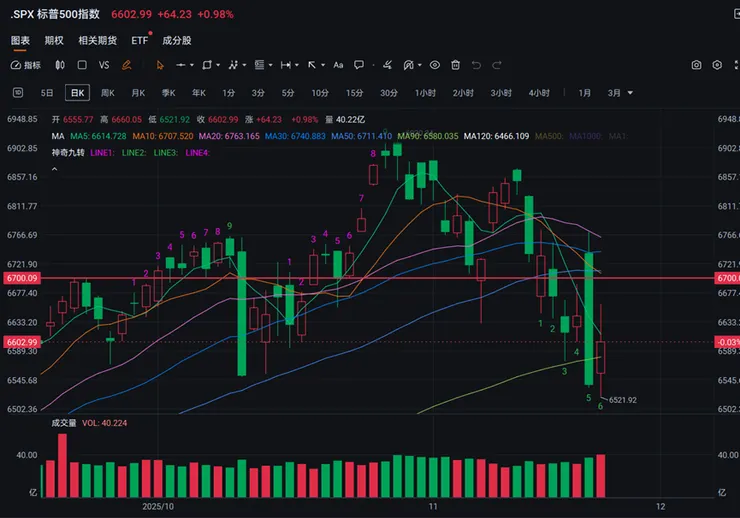
Task: Select the orange drawing pen tool
Action: pos(126,65)
